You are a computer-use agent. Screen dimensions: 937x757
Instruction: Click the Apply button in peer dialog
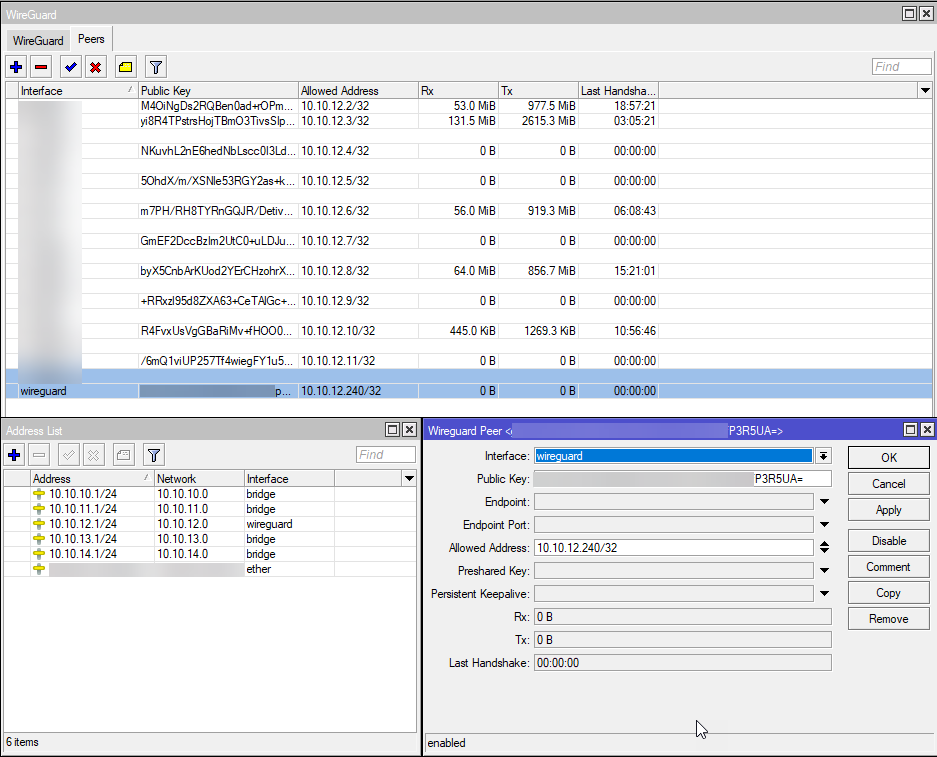click(x=888, y=510)
